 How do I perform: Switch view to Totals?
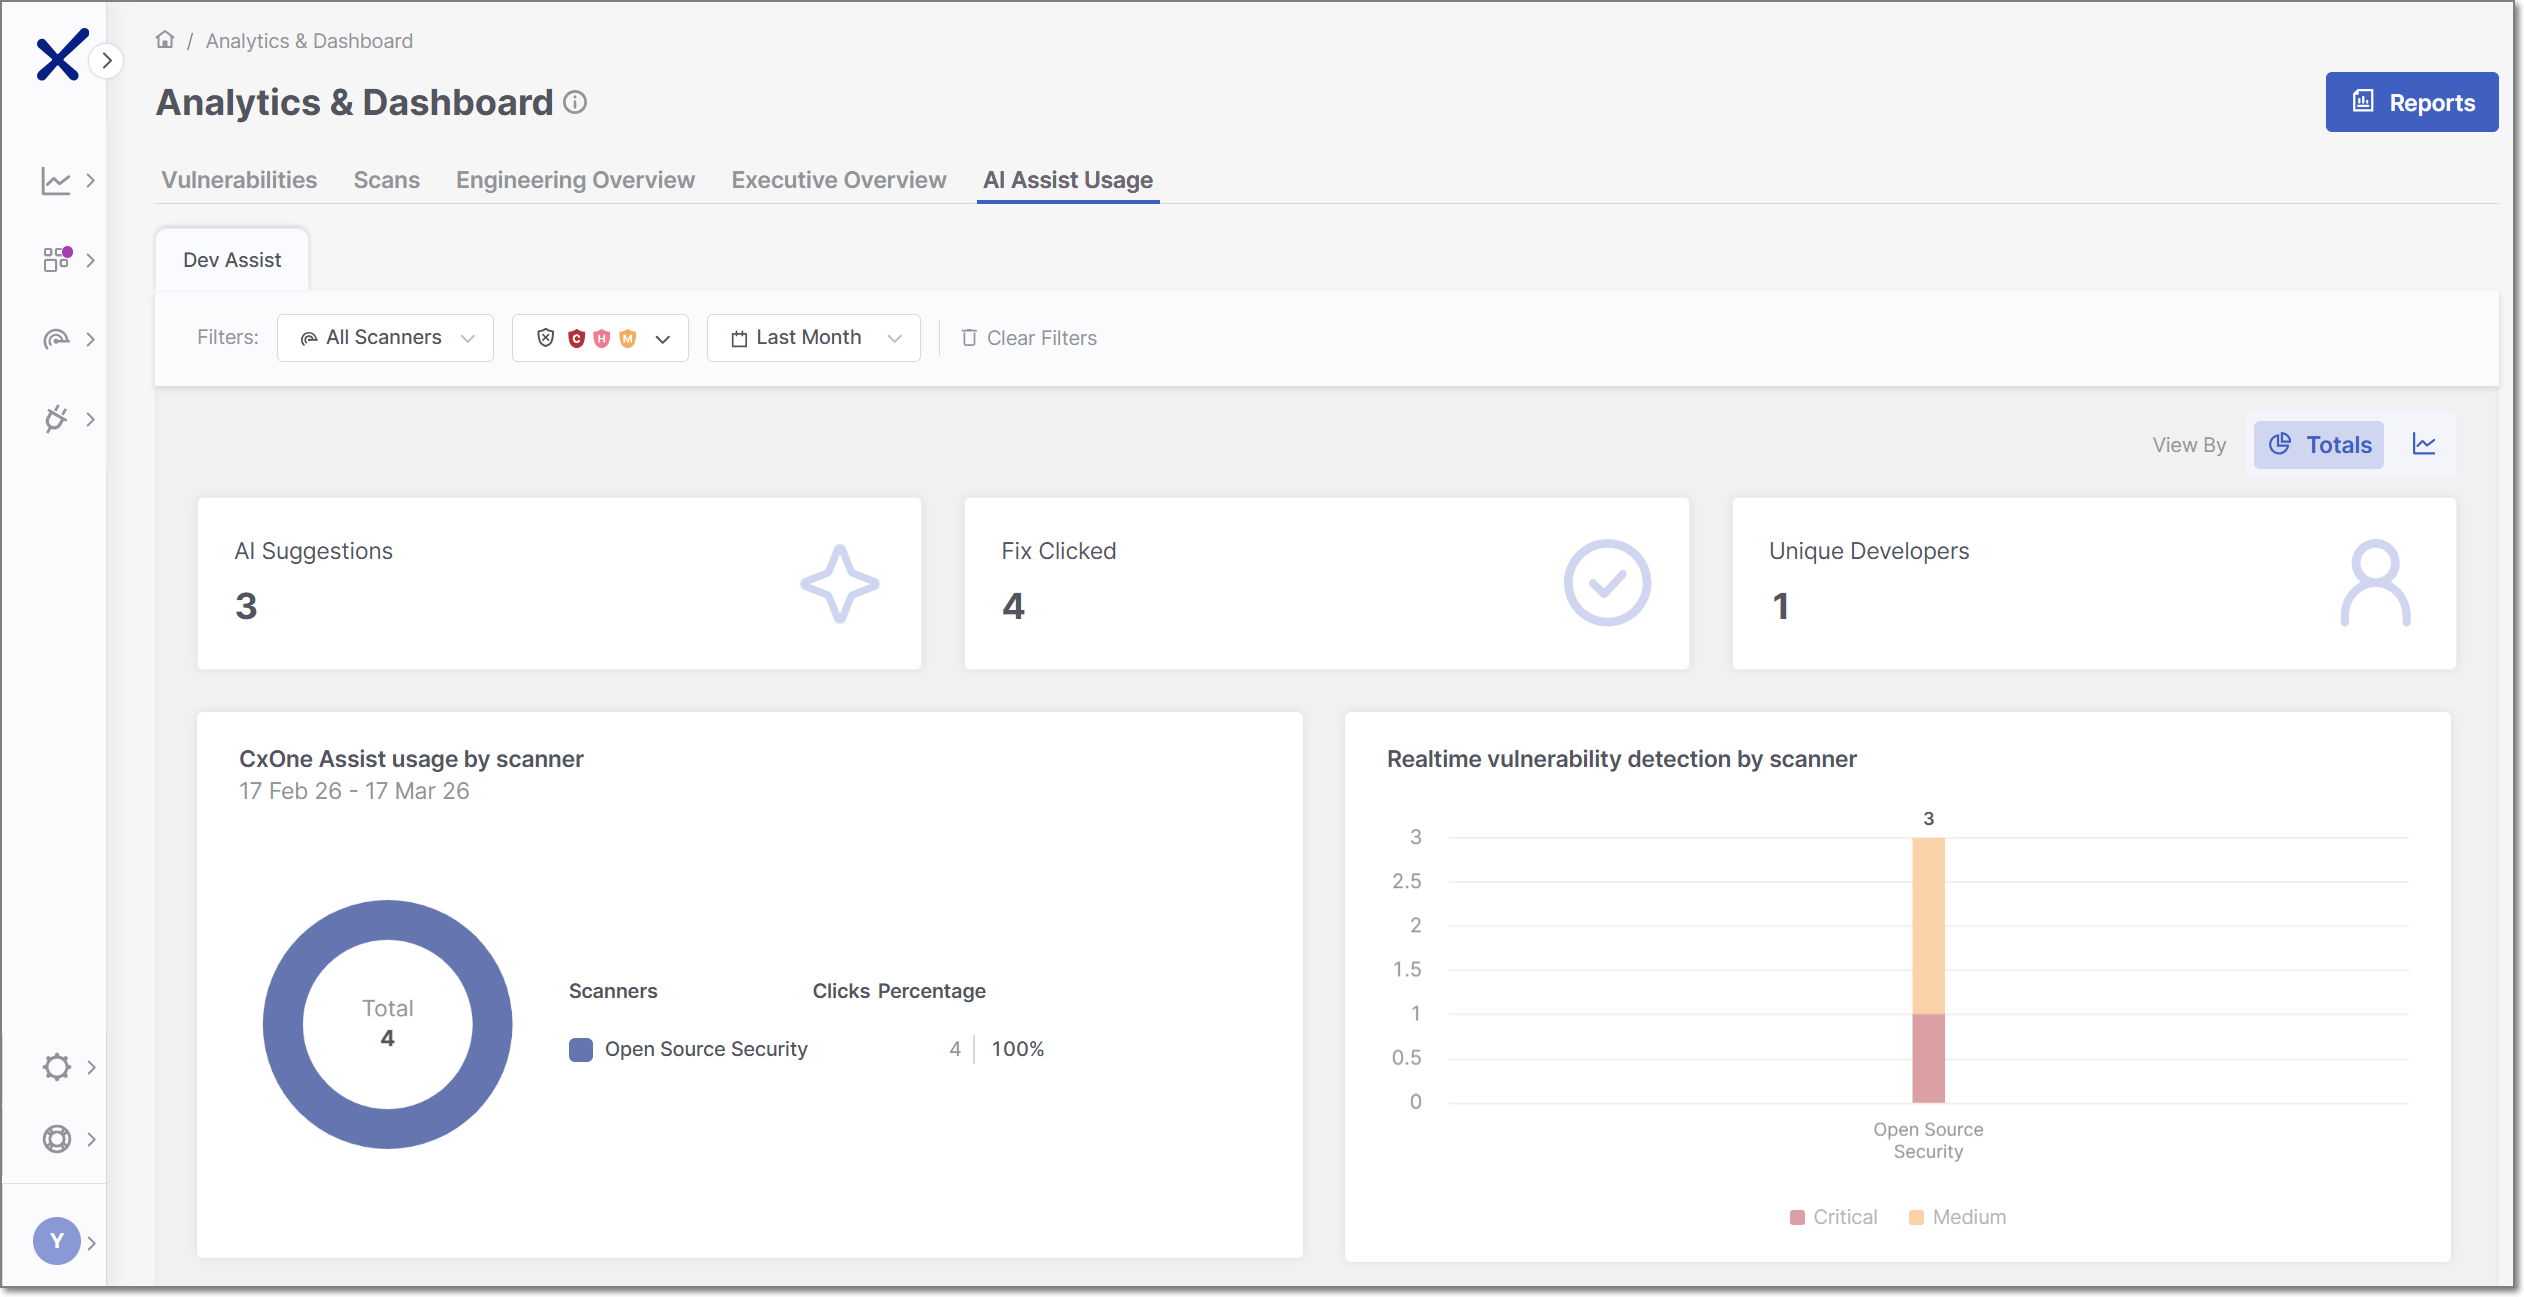tap(2319, 445)
